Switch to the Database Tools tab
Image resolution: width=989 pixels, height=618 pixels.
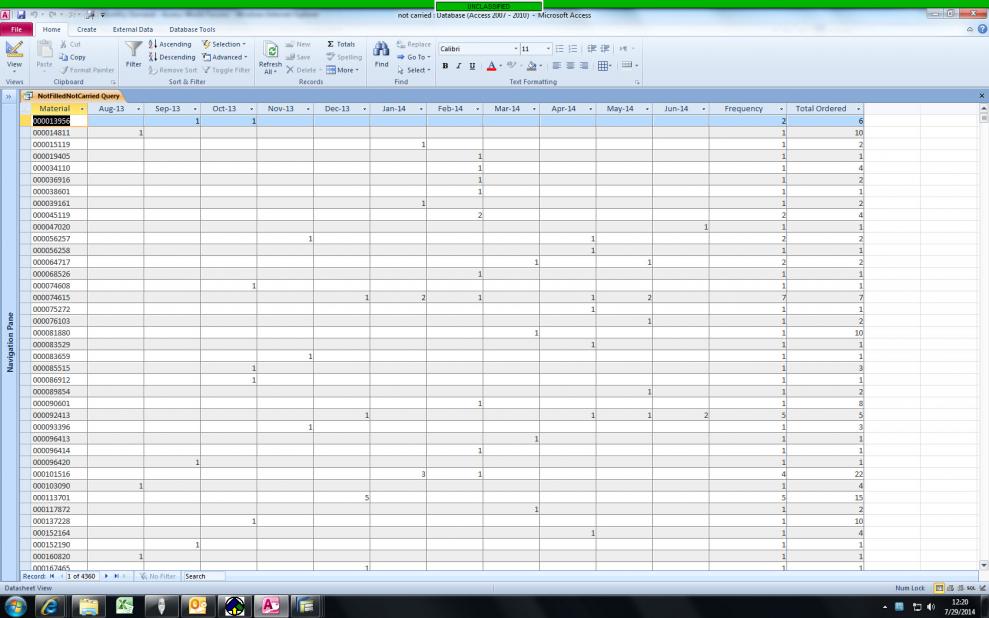(x=192, y=29)
